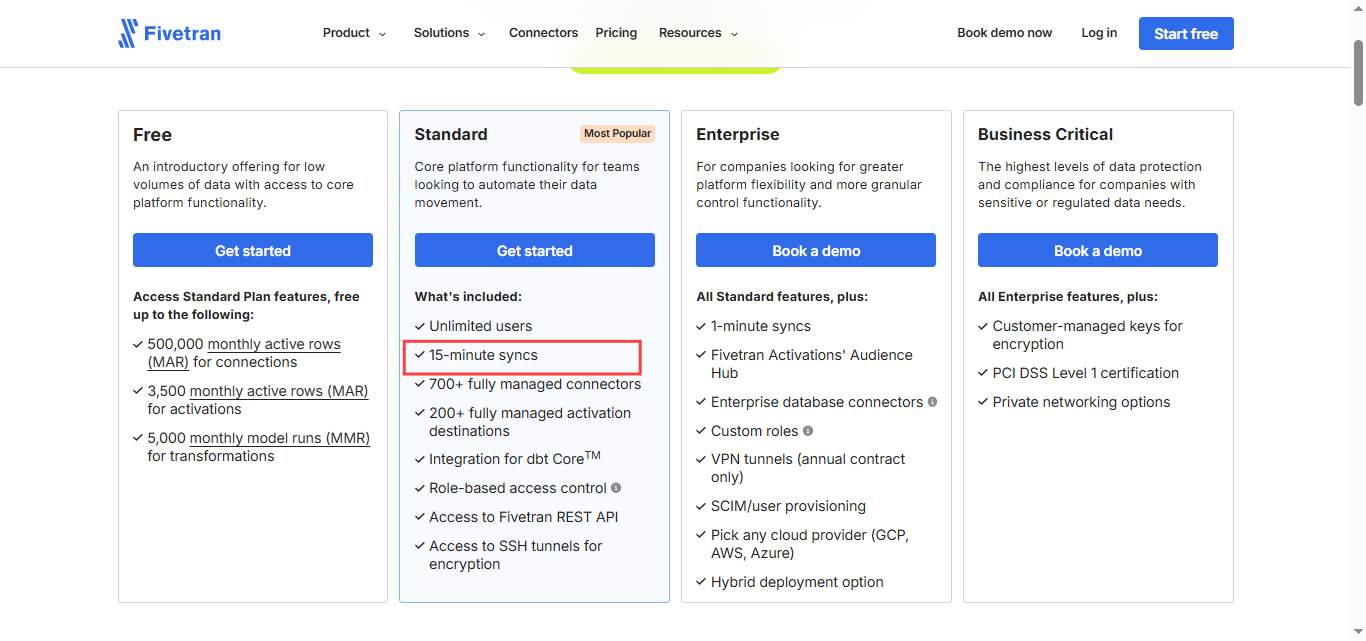
Task: Click '200+ fully managed activation destinations' text
Action: pyautogui.click(x=530, y=422)
